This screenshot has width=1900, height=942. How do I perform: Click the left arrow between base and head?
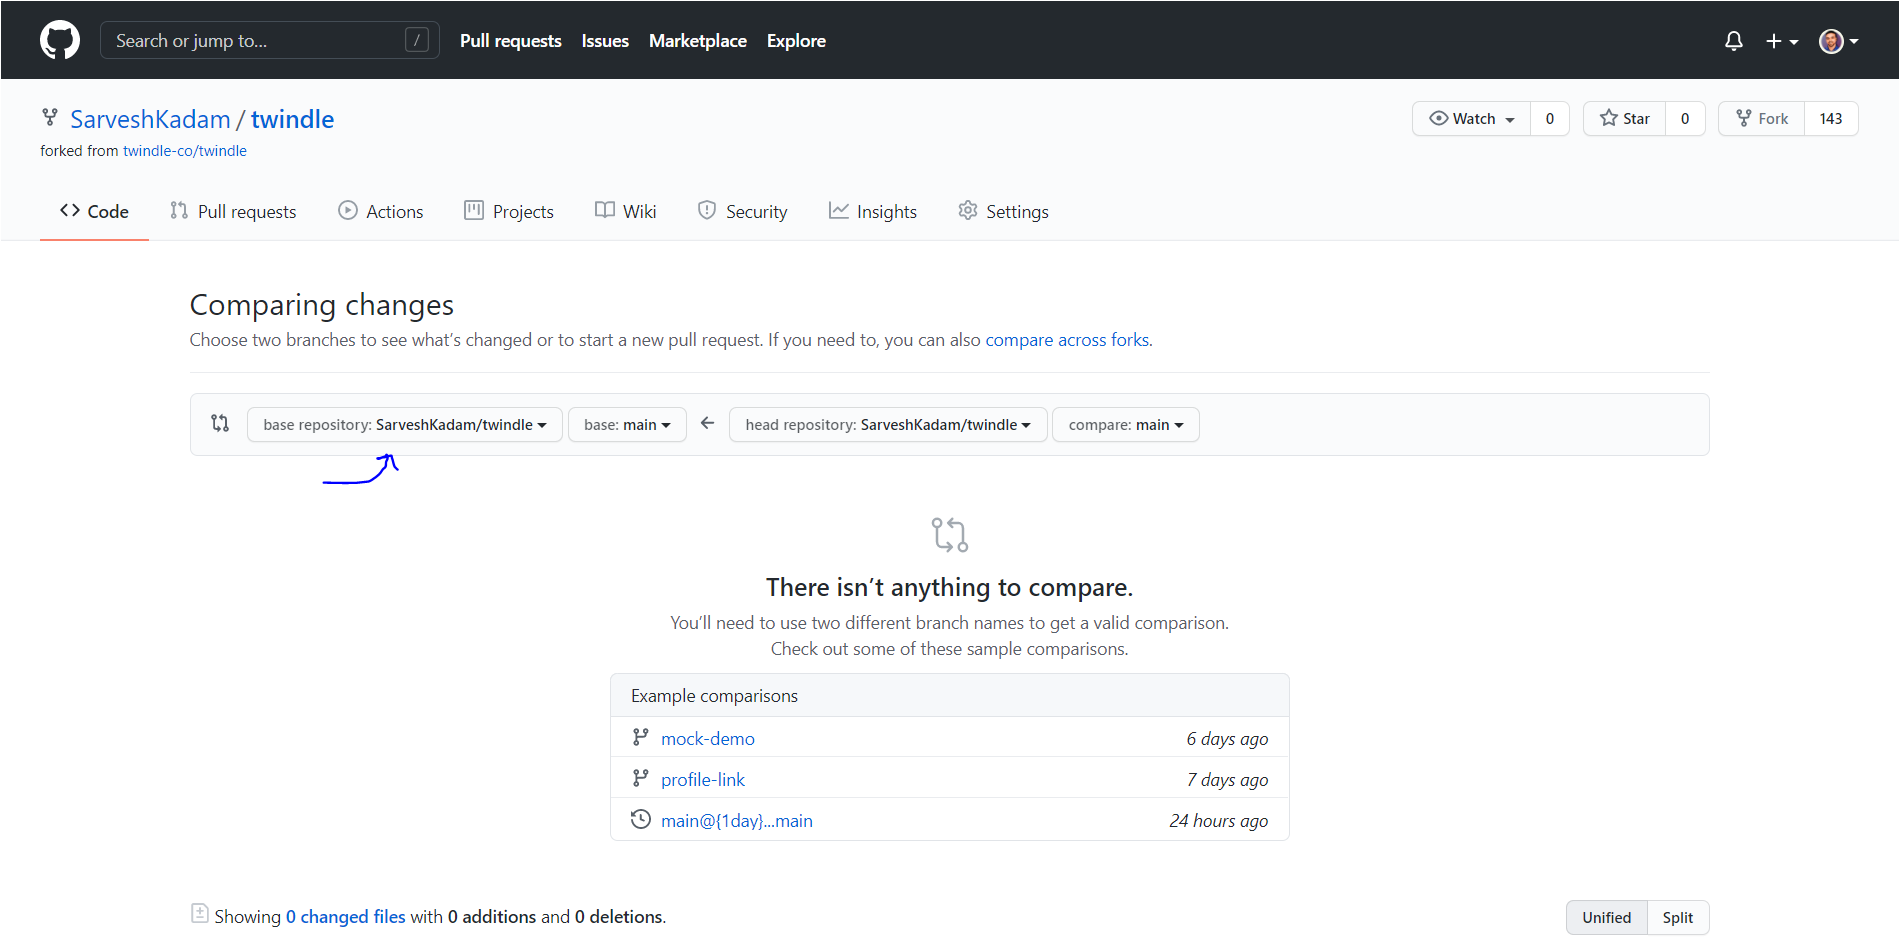click(x=708, y=423)
